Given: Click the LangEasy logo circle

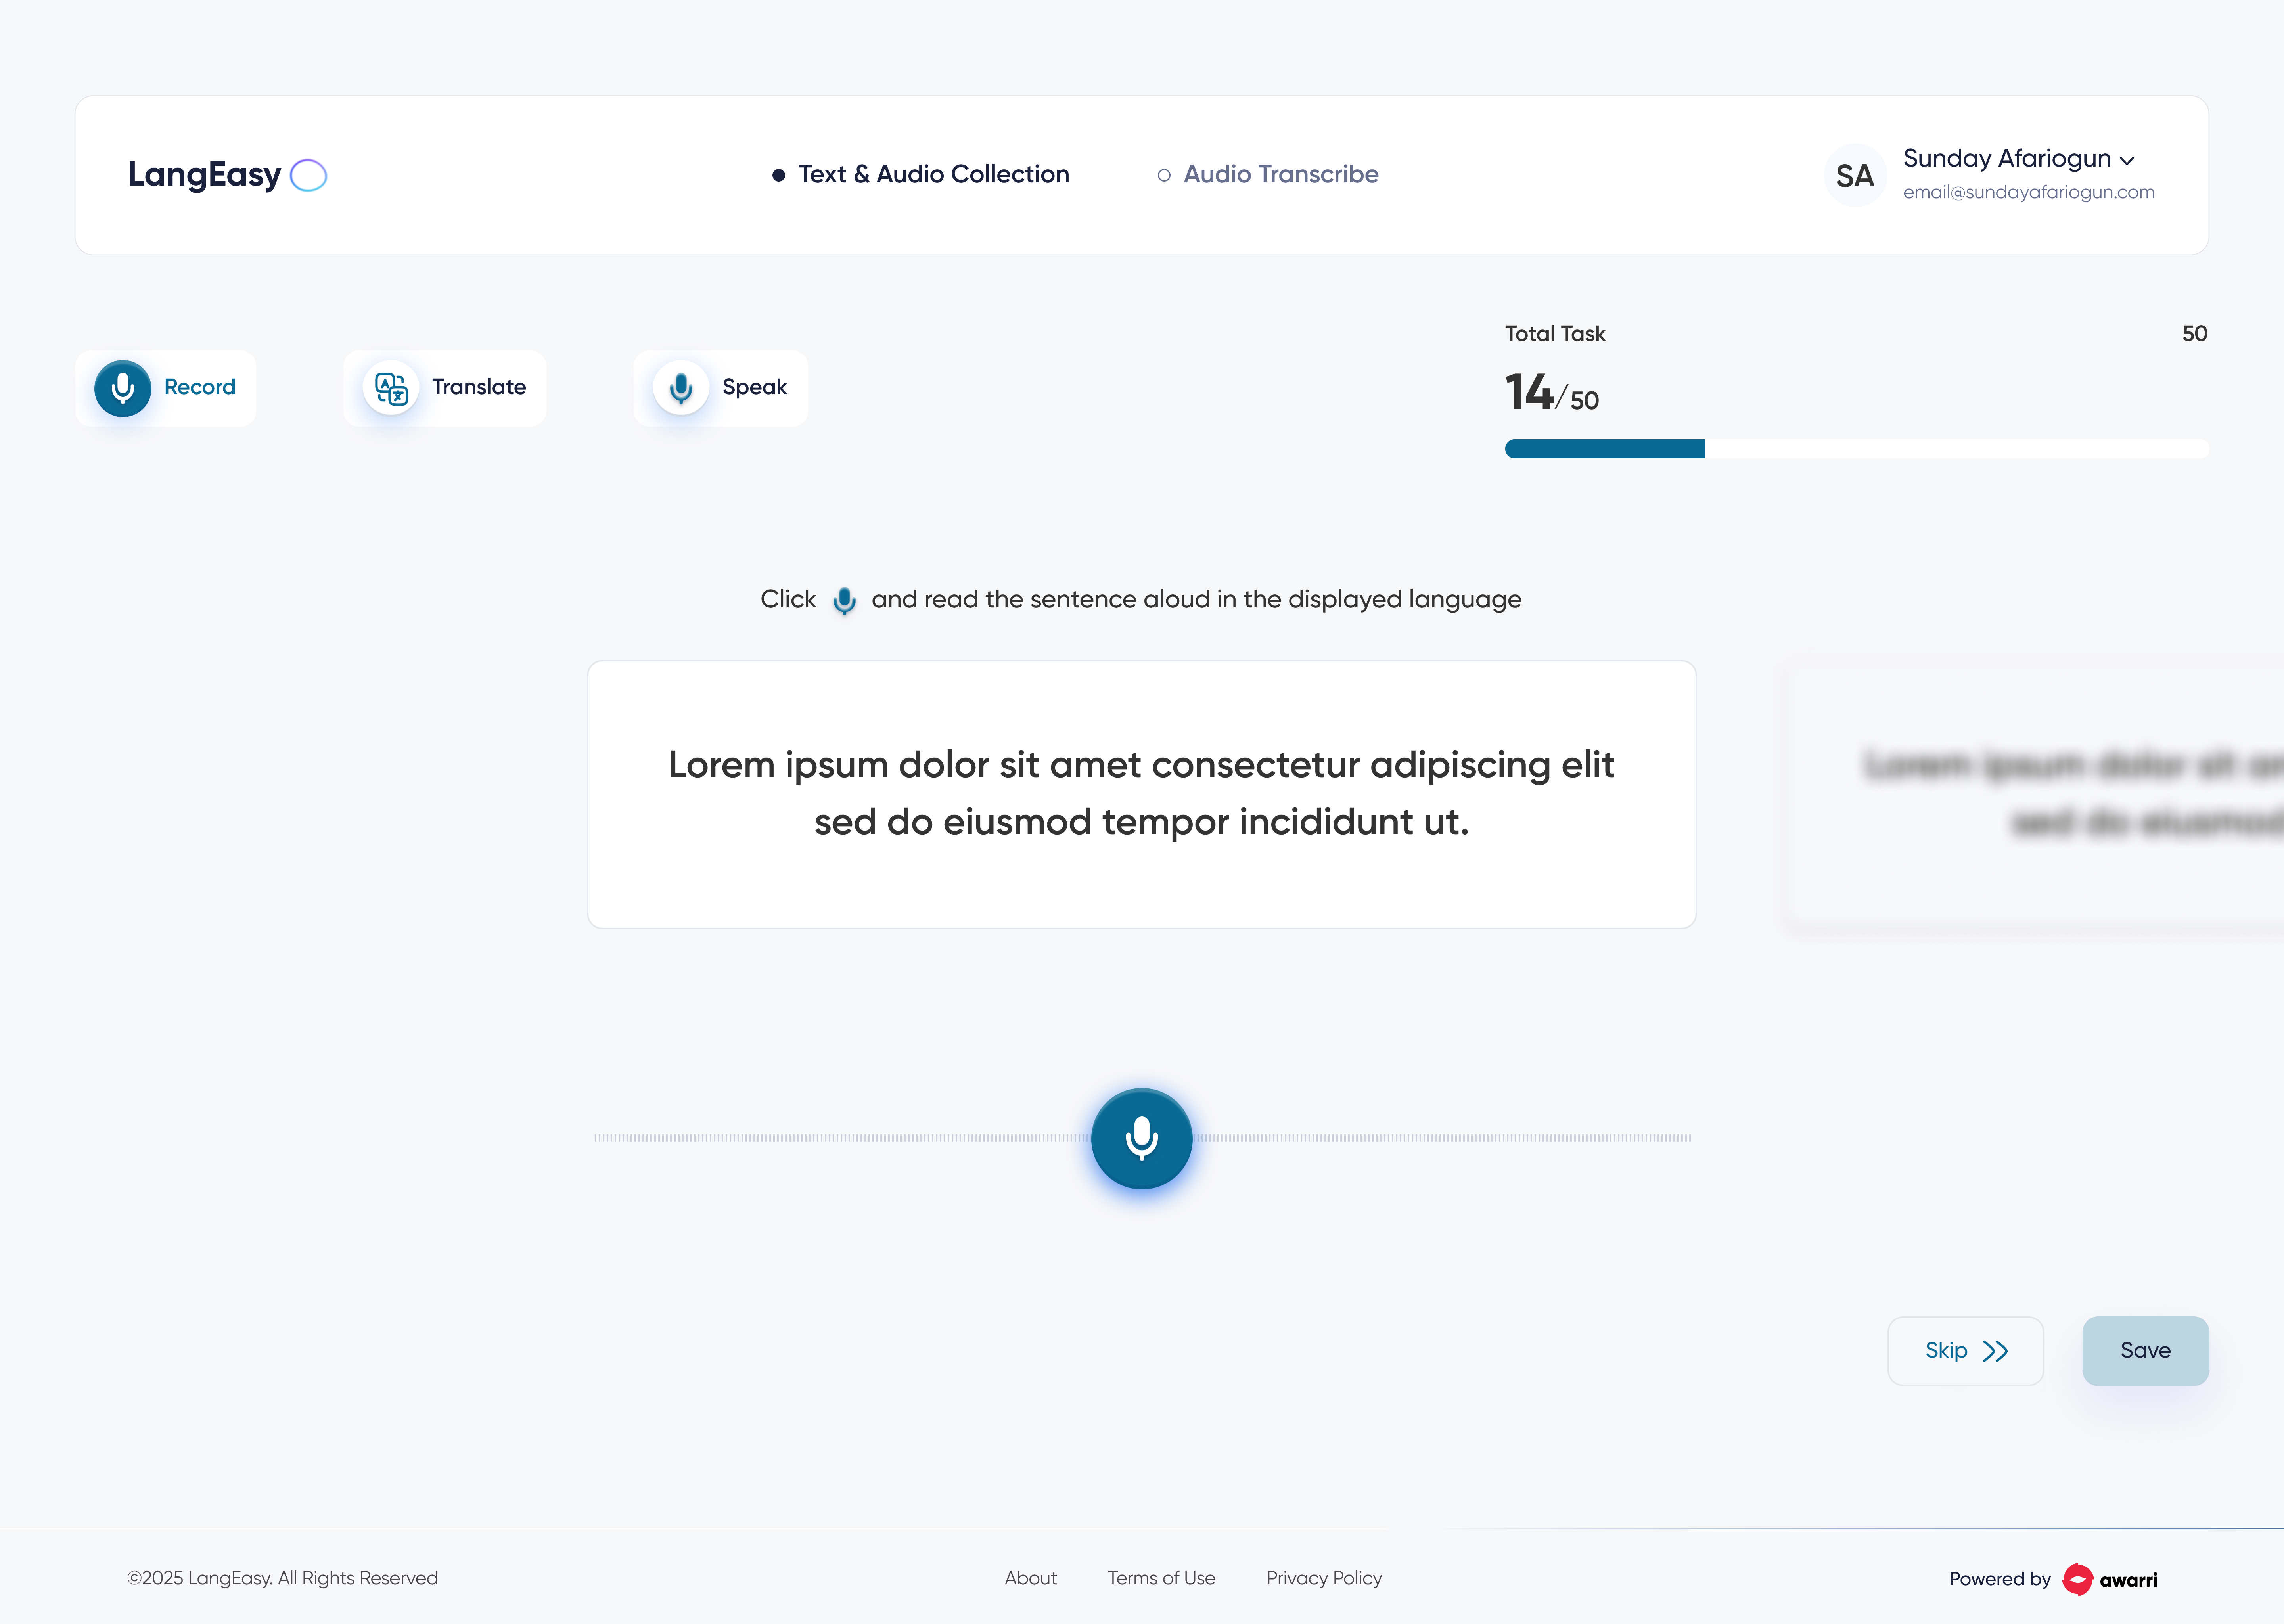Looking at the screenshot, I should coord(308,175).
